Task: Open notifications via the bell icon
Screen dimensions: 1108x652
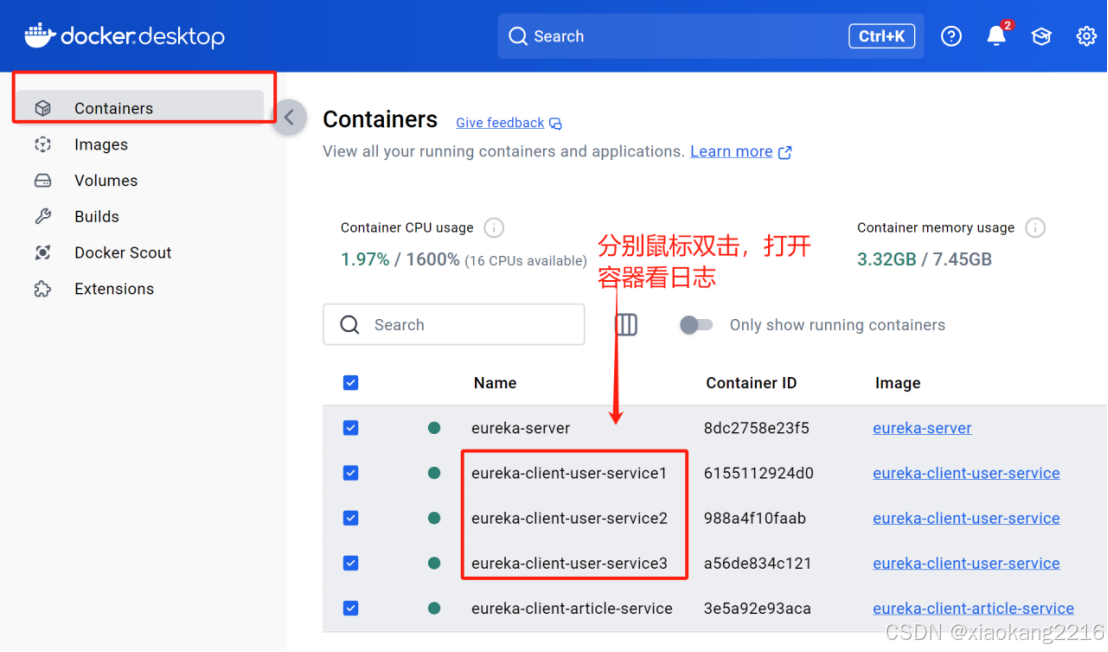Action: [996, 35]
